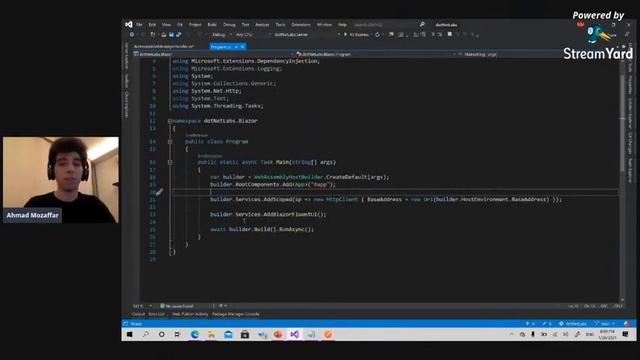Click the taskbar clock and date
This screenshot has width=640, height=360.
[x=607, y=334]
